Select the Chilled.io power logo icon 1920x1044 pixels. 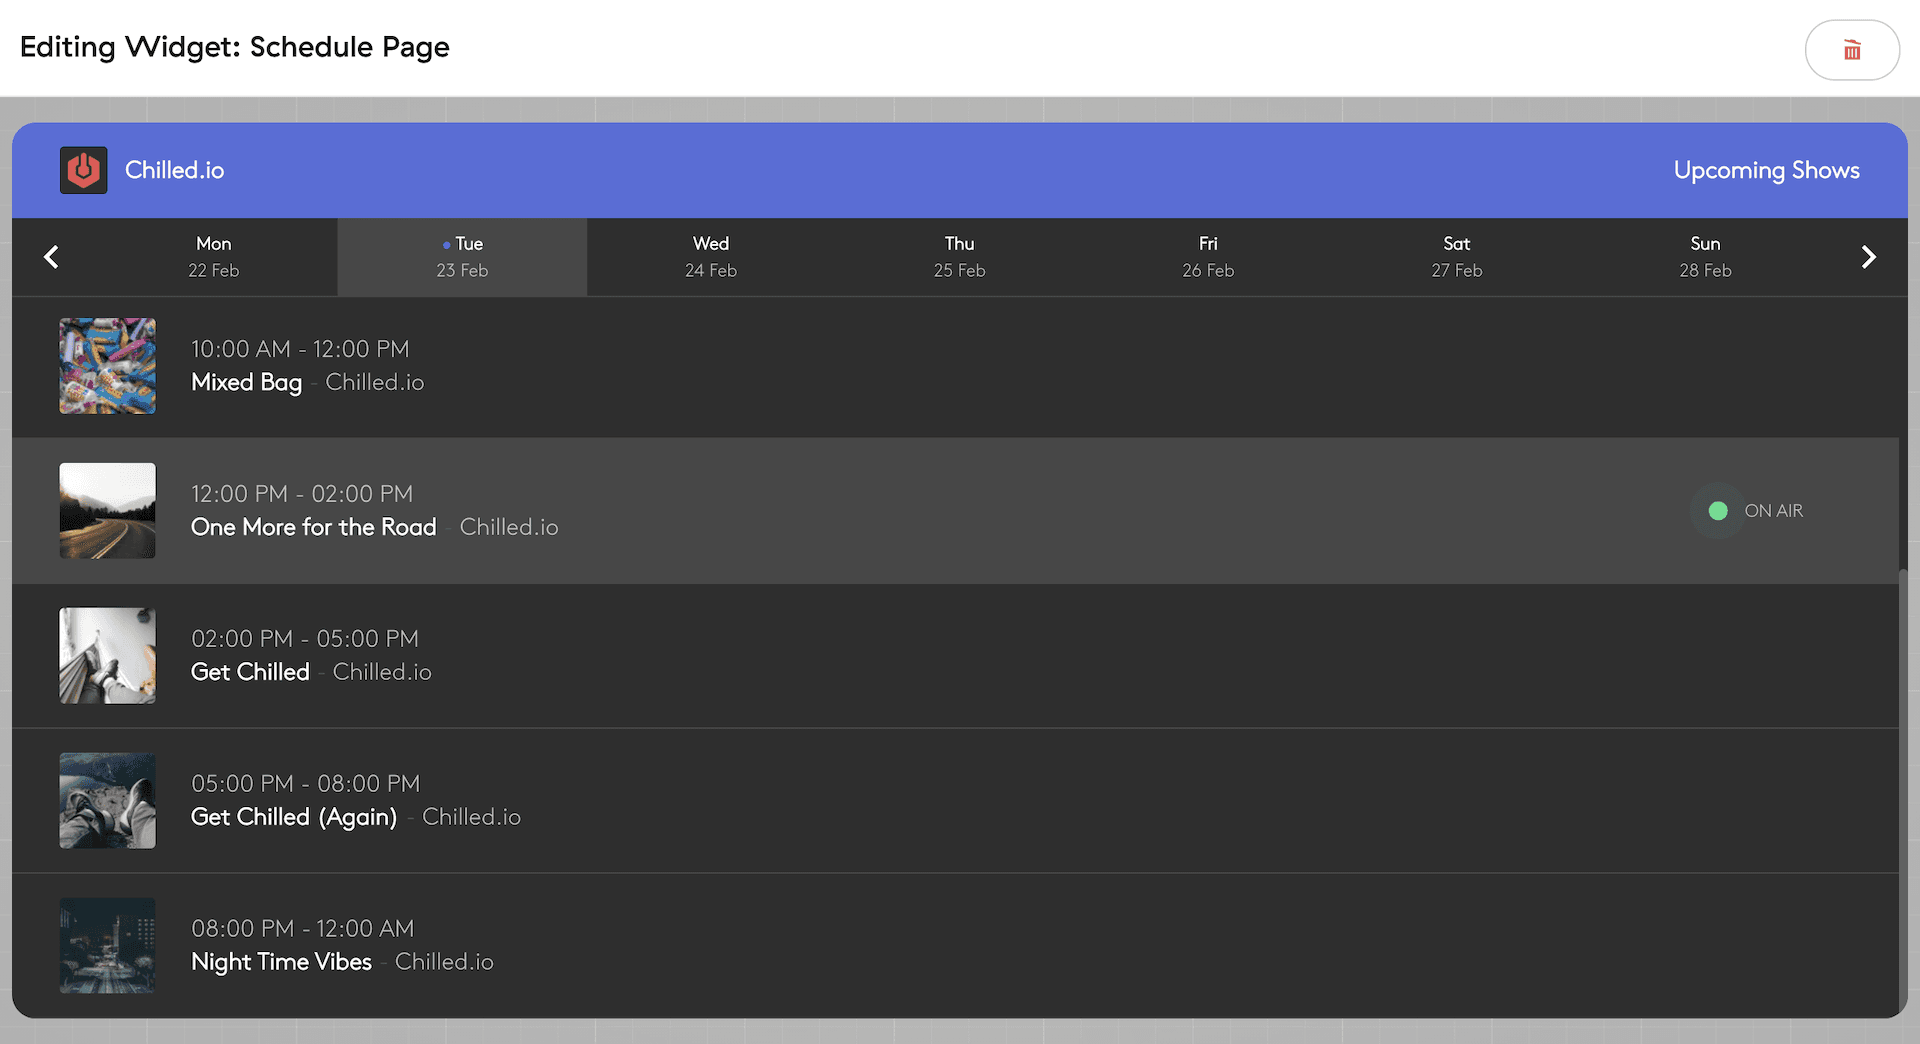point(83,170)
